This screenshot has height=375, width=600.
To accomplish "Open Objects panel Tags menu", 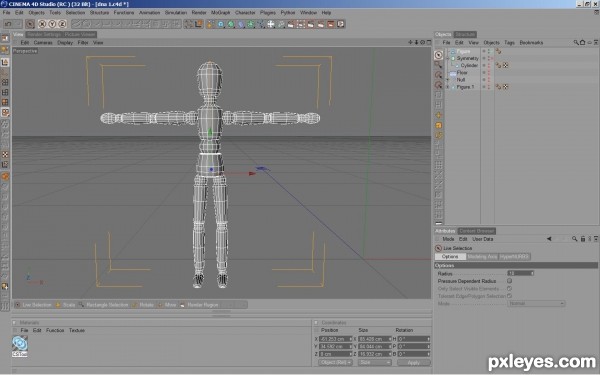I will tap(509, 42).
